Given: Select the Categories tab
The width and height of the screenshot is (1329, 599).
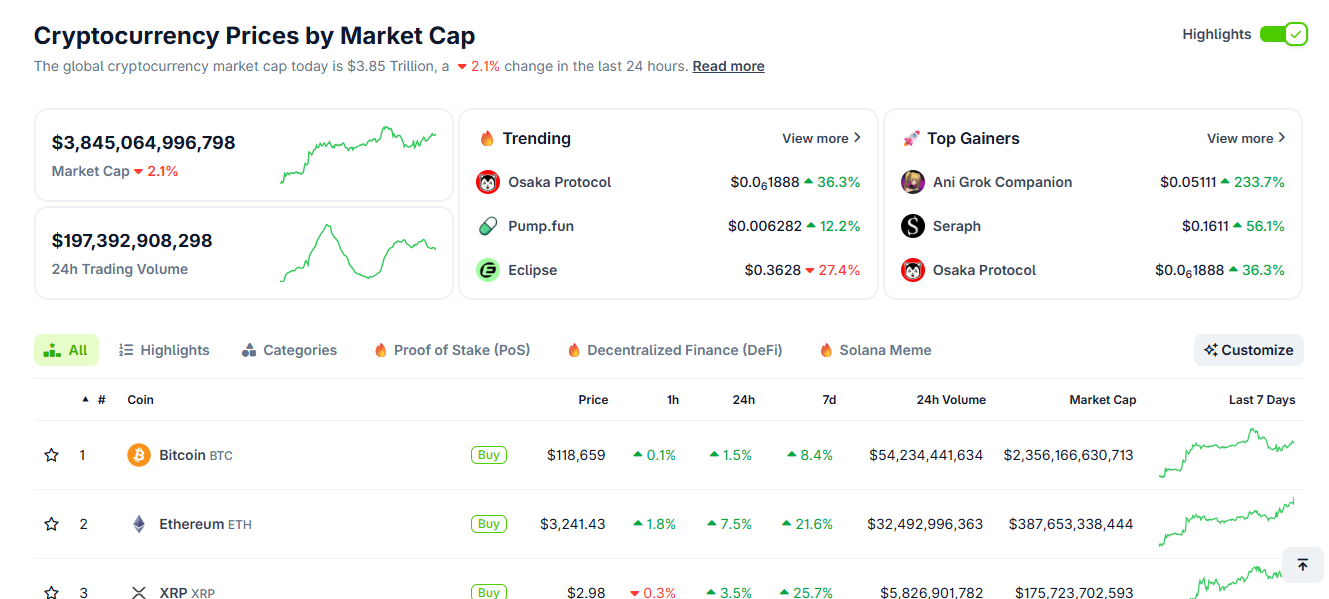Looking at the screenshot, I should coord(290,350).
